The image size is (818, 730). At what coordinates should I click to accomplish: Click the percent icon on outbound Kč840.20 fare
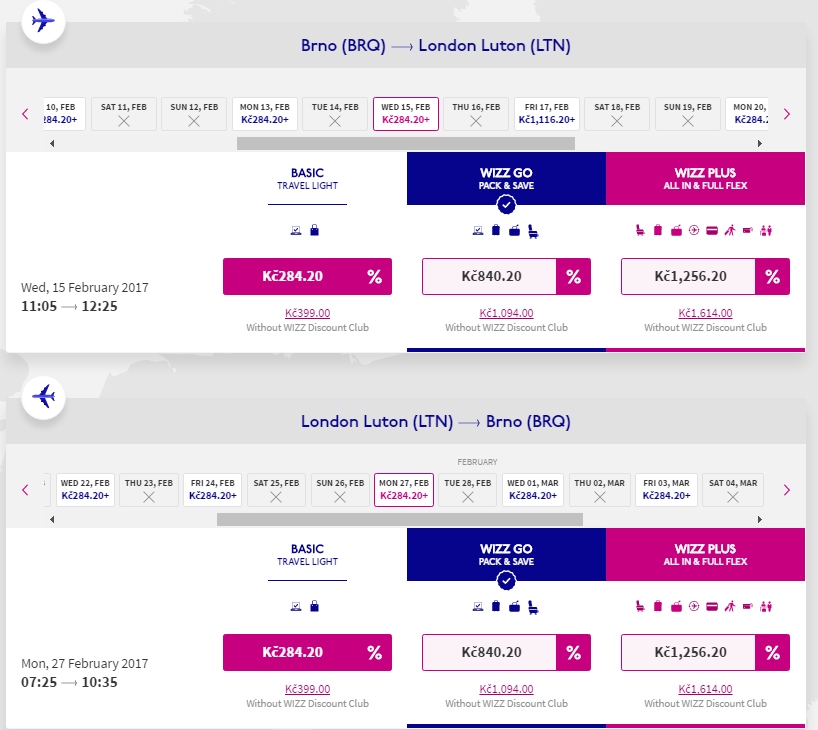(x=573, y=276)
